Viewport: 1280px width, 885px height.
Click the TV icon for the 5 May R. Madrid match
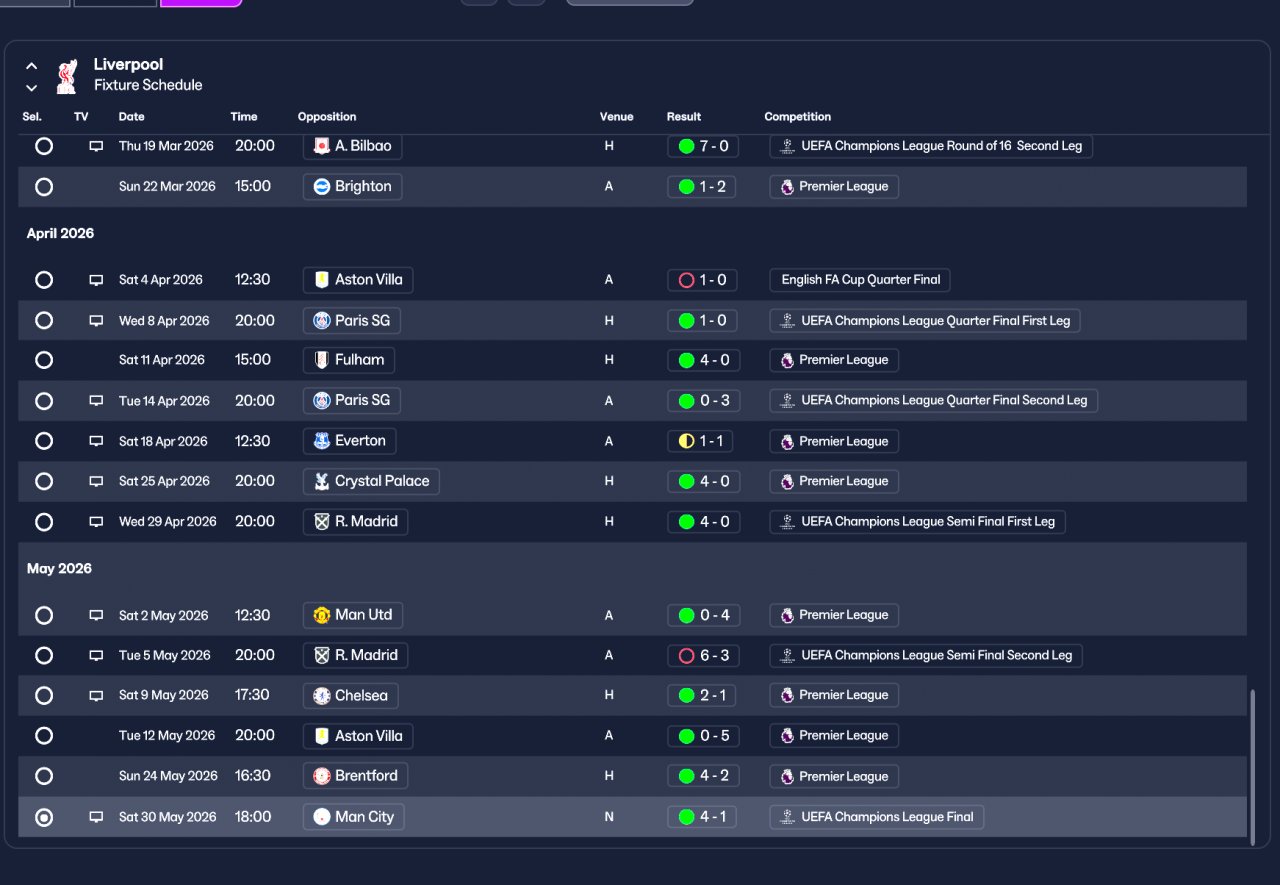(x=96, y=656)
